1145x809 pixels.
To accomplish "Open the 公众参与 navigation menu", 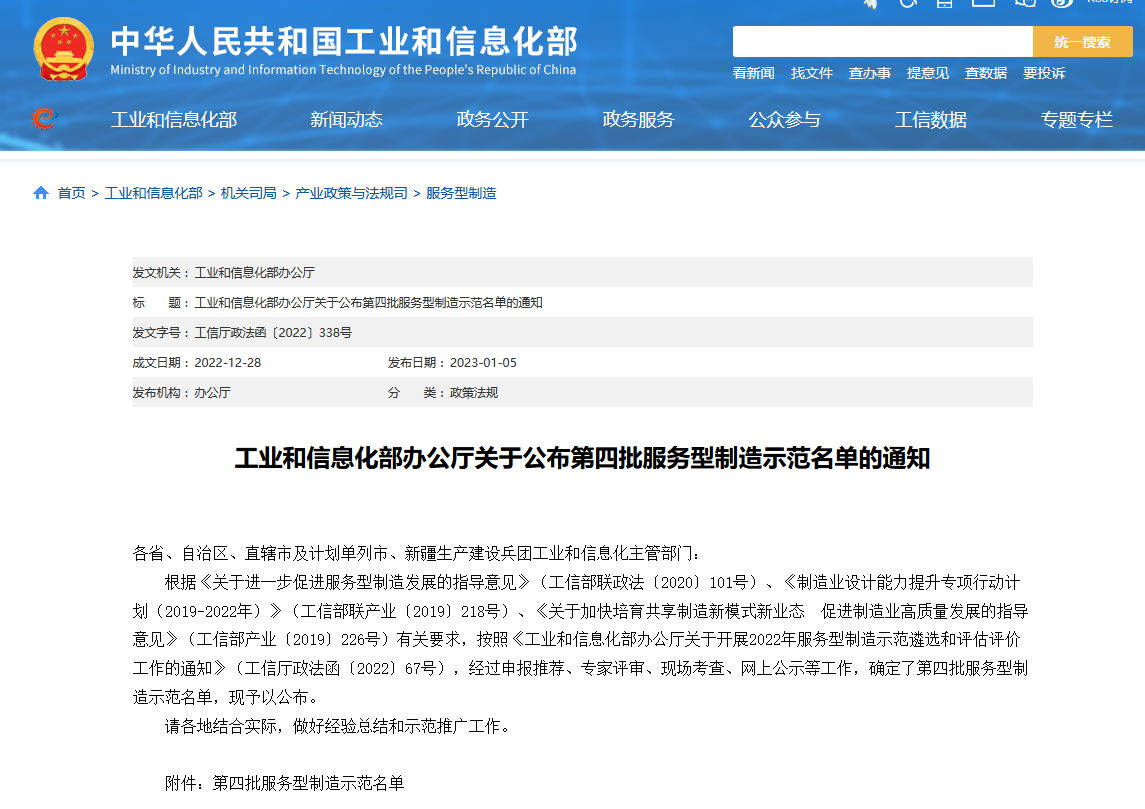I will point(784,120).
